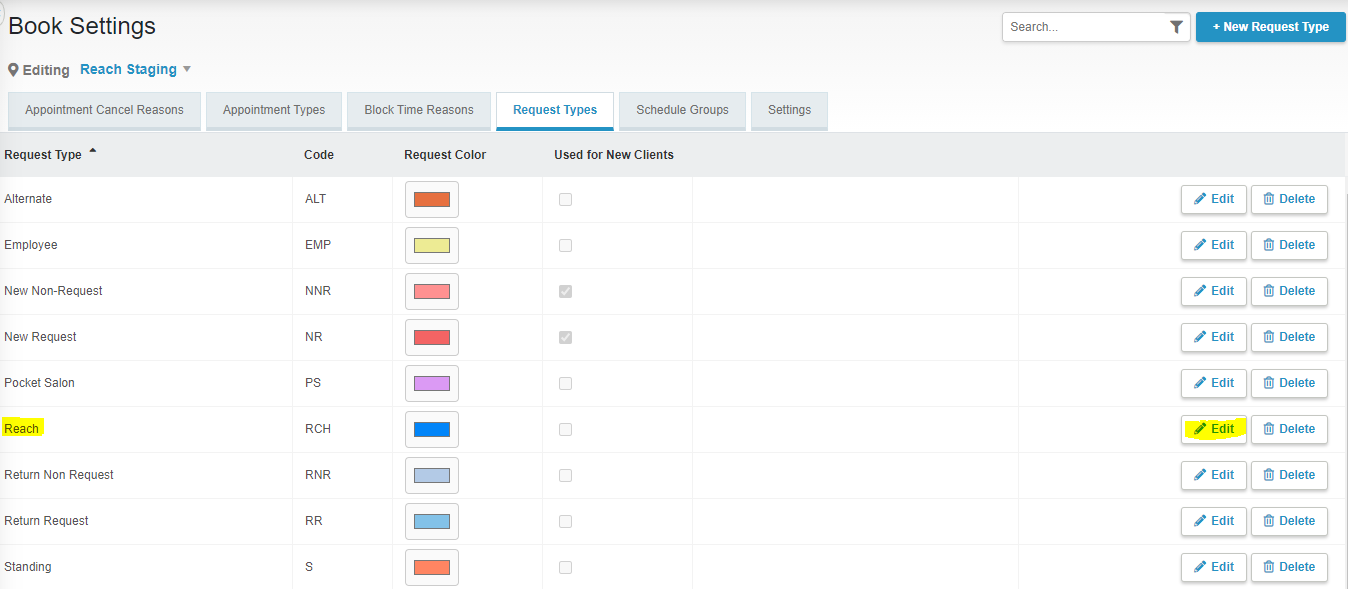1348x589 pixels.
Task: Click the Return Non Request name
Action: coord(59,475)
